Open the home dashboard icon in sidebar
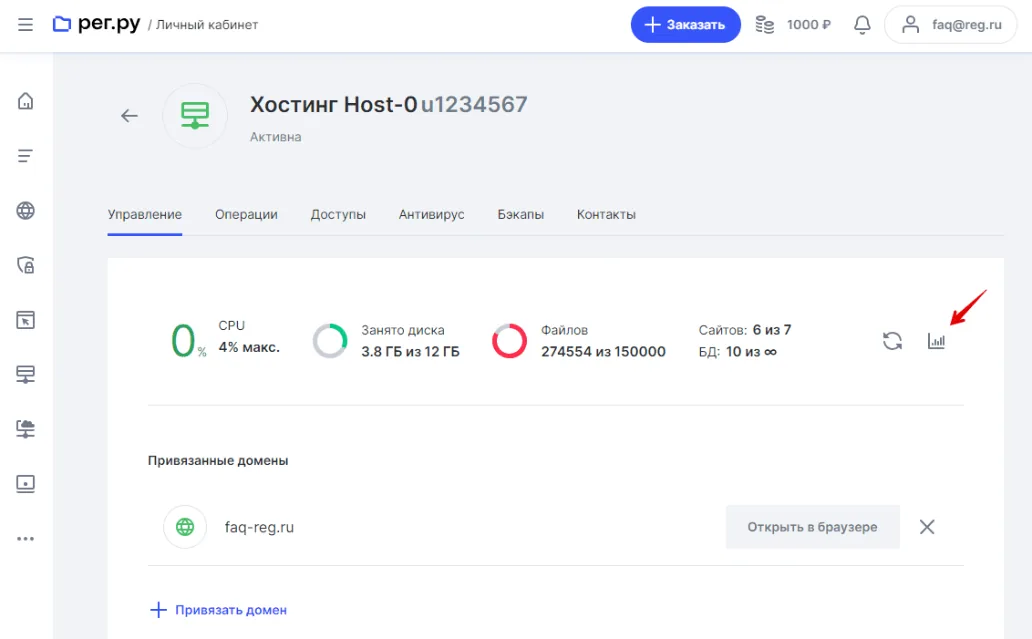This screenshot has height=639, width=1032. pos(25,100)
